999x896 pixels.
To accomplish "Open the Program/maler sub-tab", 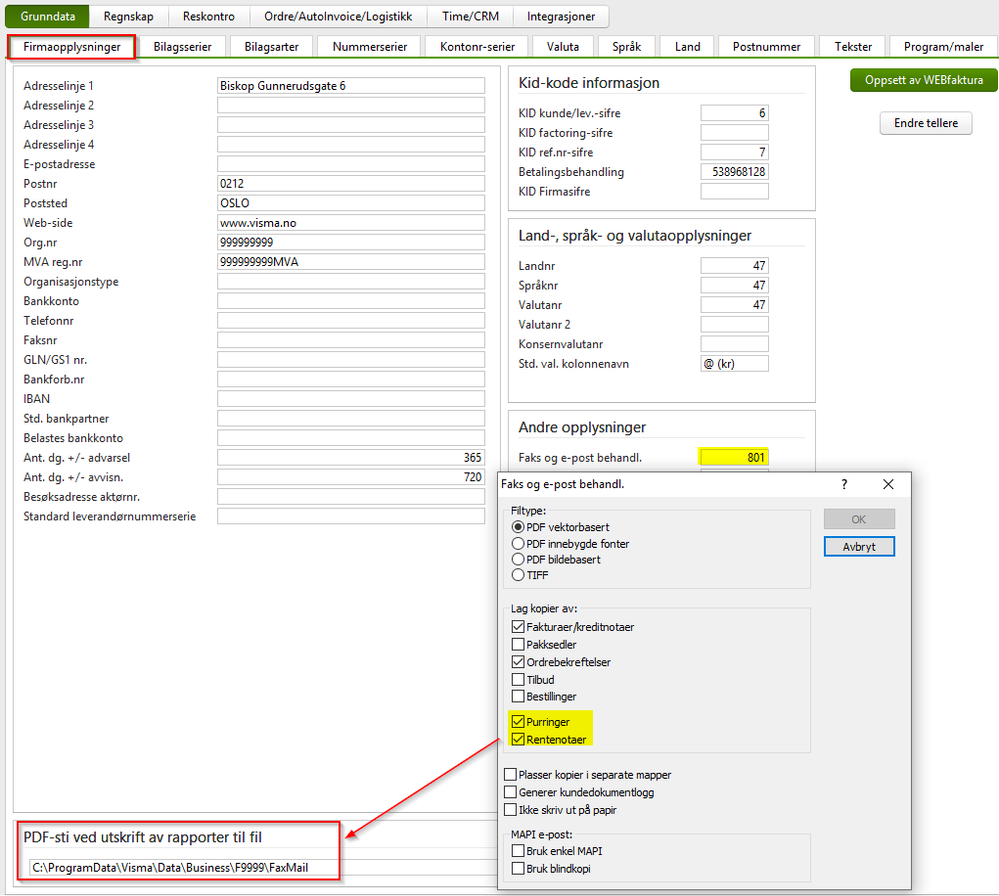I will [x=943, y=47].
